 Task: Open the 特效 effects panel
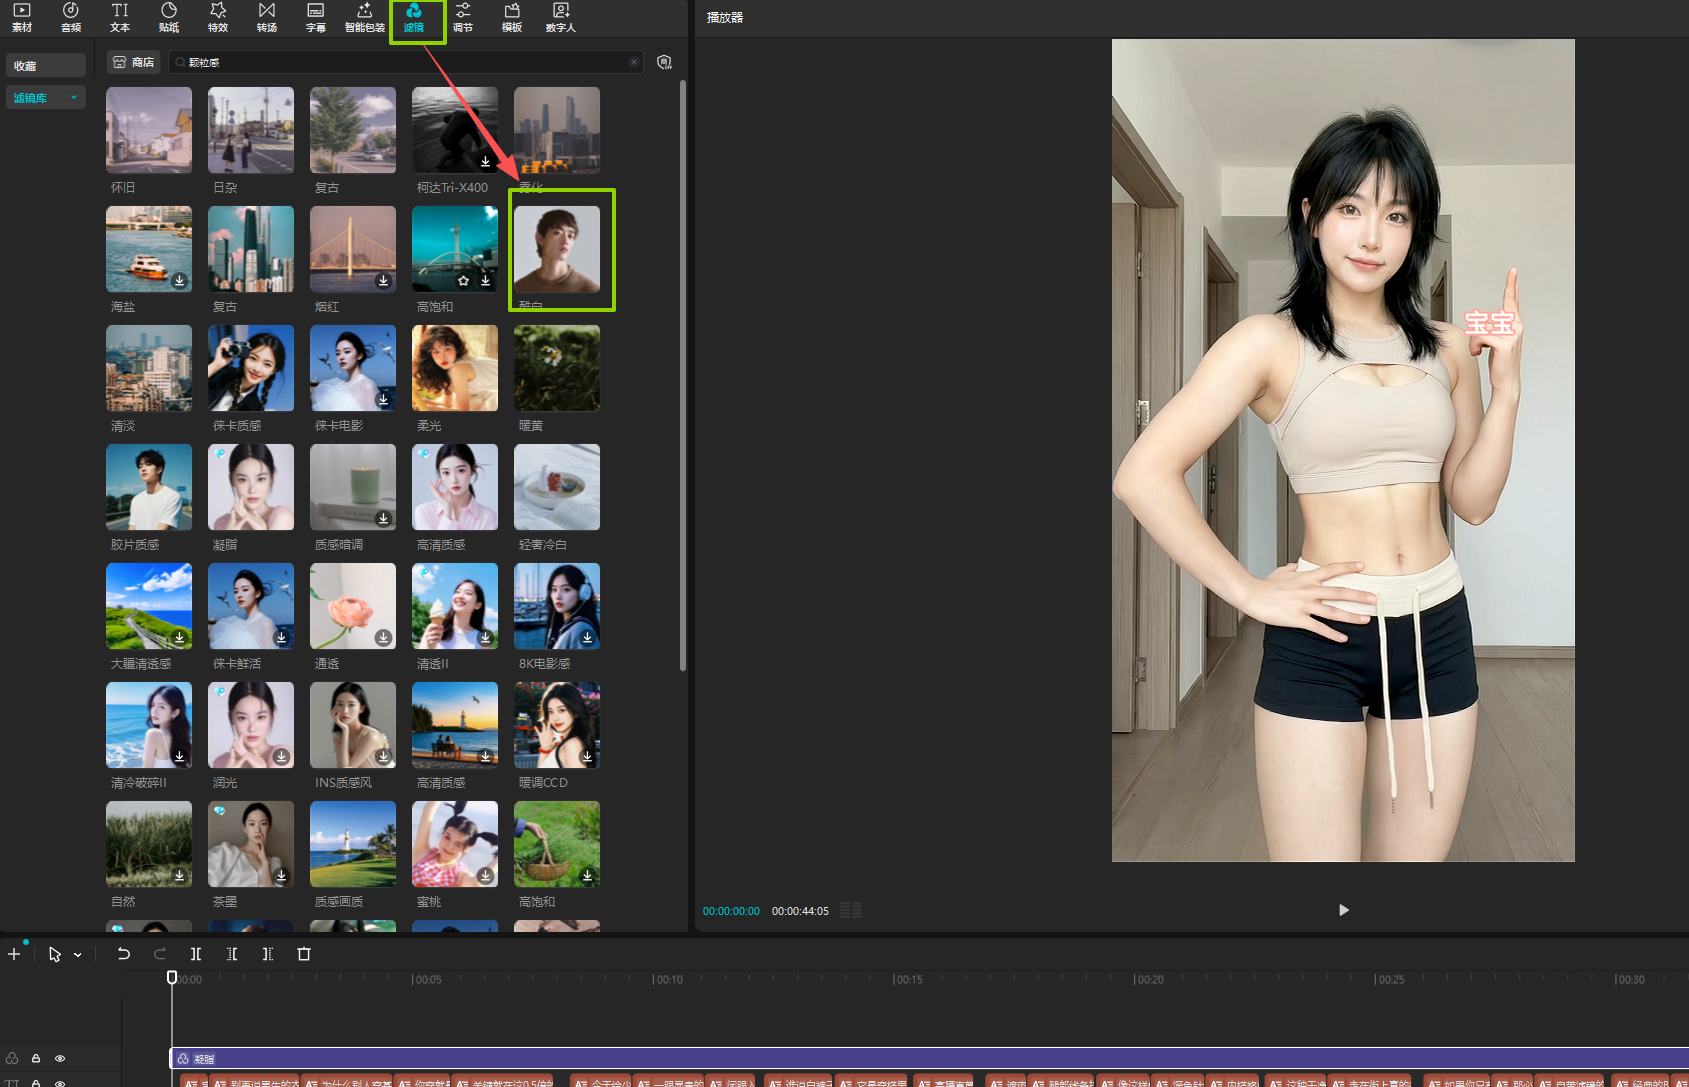click(x=218, y=17)
